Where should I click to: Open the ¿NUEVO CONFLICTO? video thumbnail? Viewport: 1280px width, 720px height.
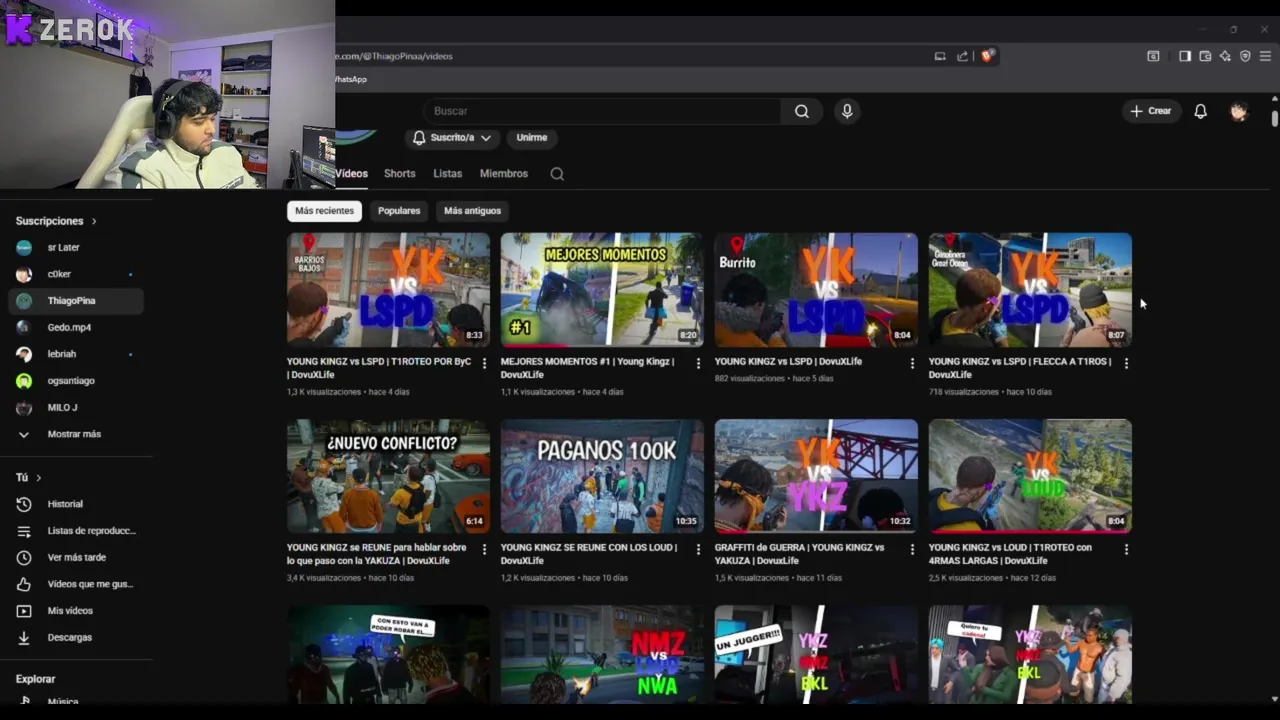pos(388,476)
